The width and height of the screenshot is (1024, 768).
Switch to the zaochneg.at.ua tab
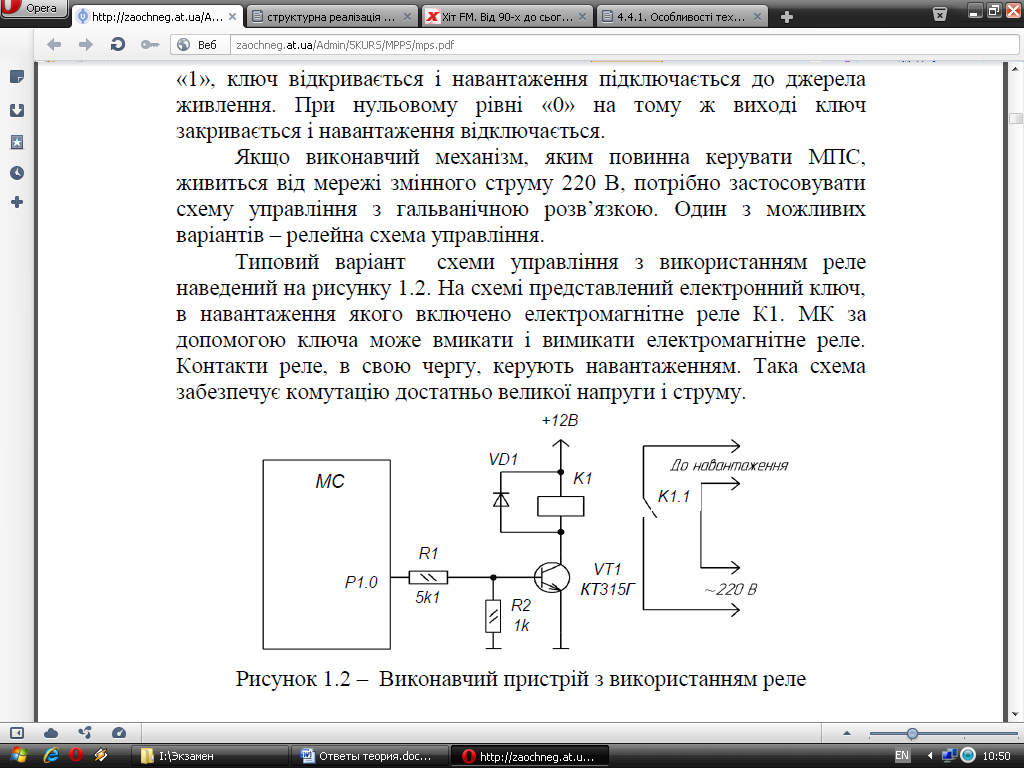(x=157, y=17)
